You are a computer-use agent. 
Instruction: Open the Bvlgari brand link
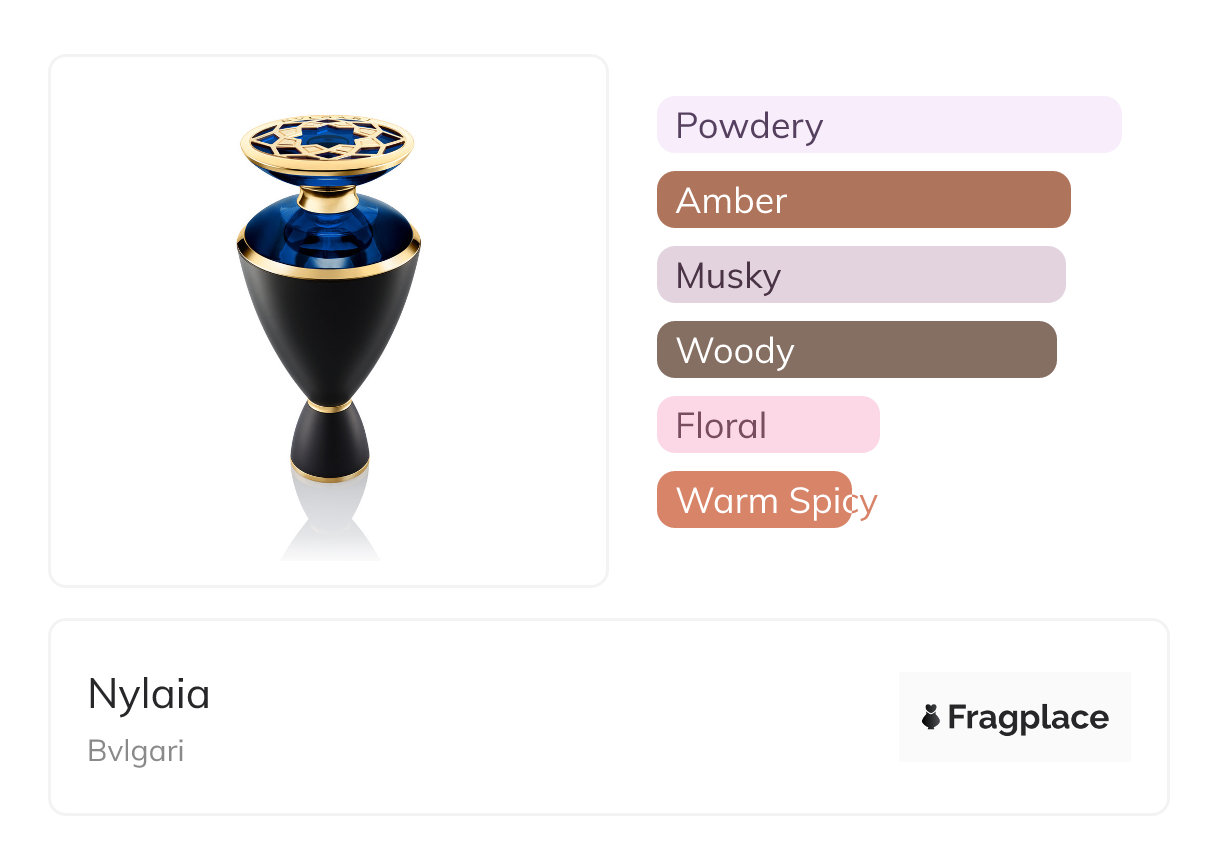136,751
